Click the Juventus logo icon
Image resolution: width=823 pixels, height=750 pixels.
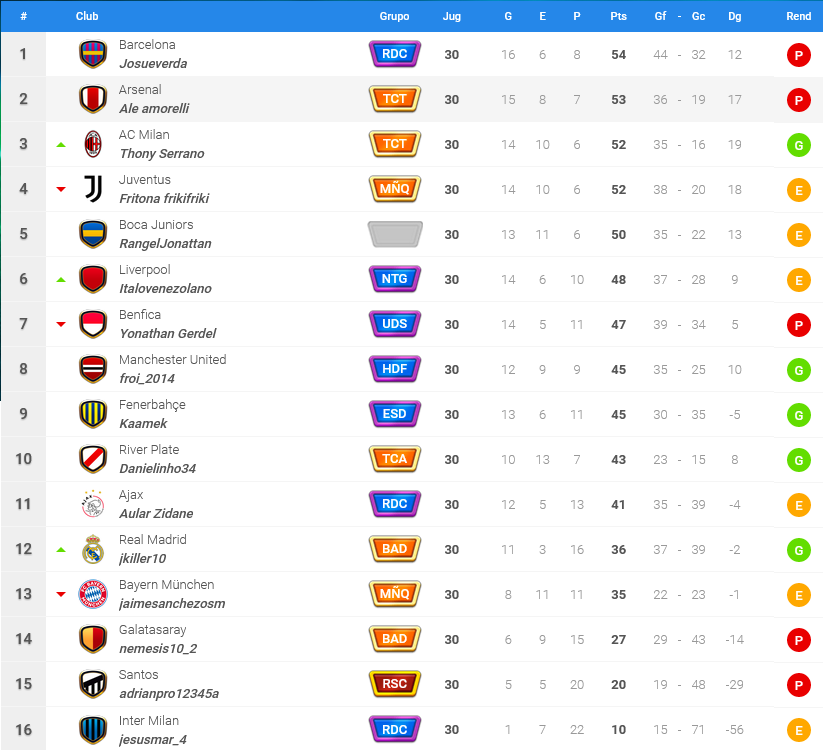pos(93,189)
